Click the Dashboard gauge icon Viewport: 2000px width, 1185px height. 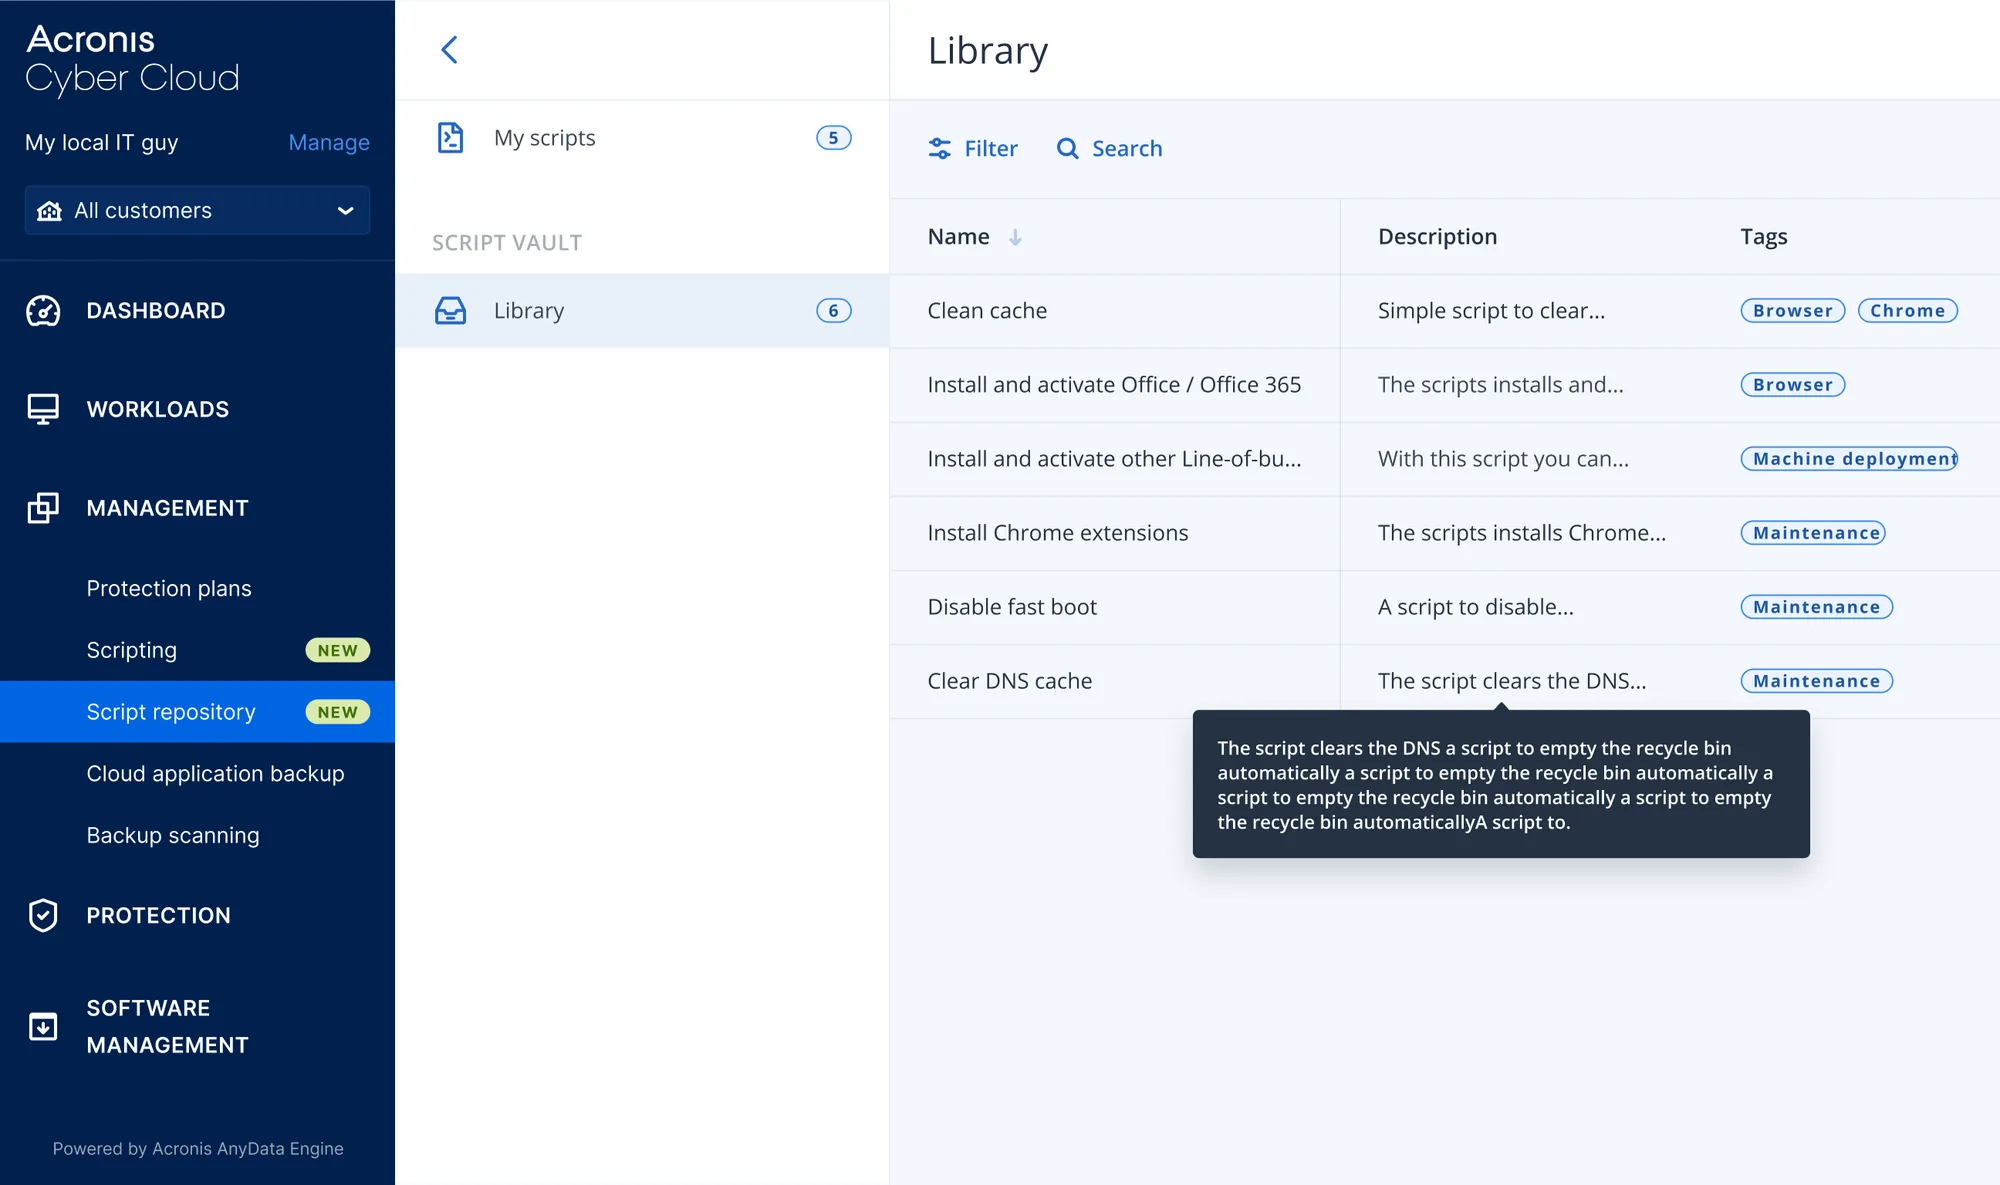43,311
